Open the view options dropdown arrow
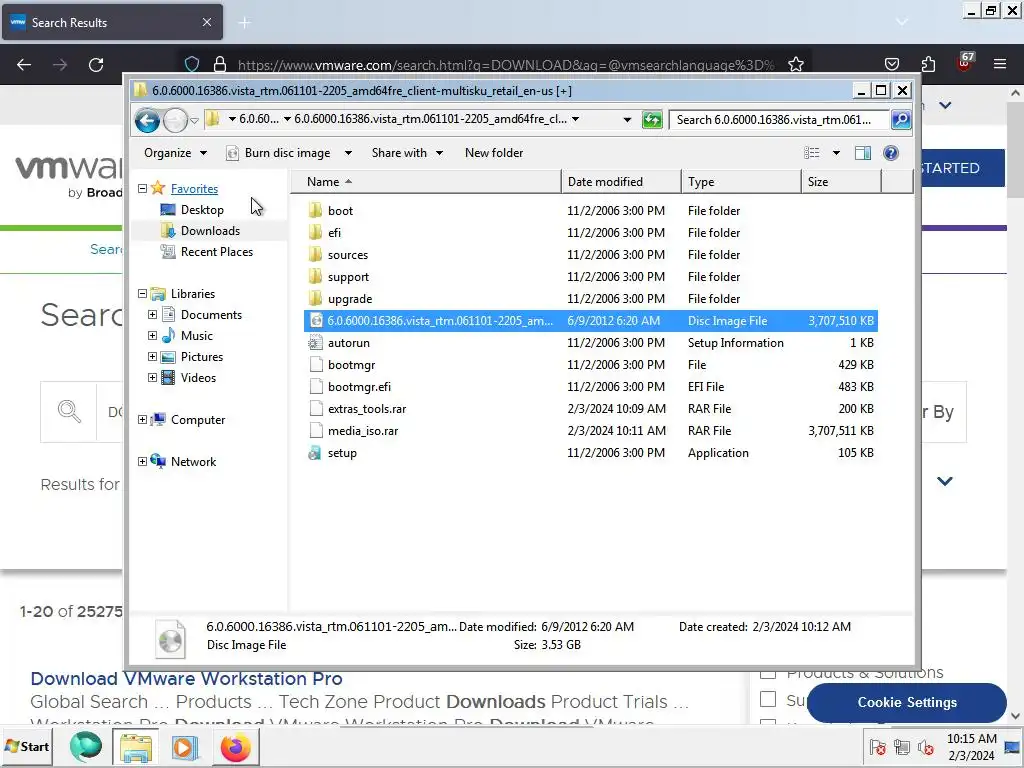 pos(836,153)
